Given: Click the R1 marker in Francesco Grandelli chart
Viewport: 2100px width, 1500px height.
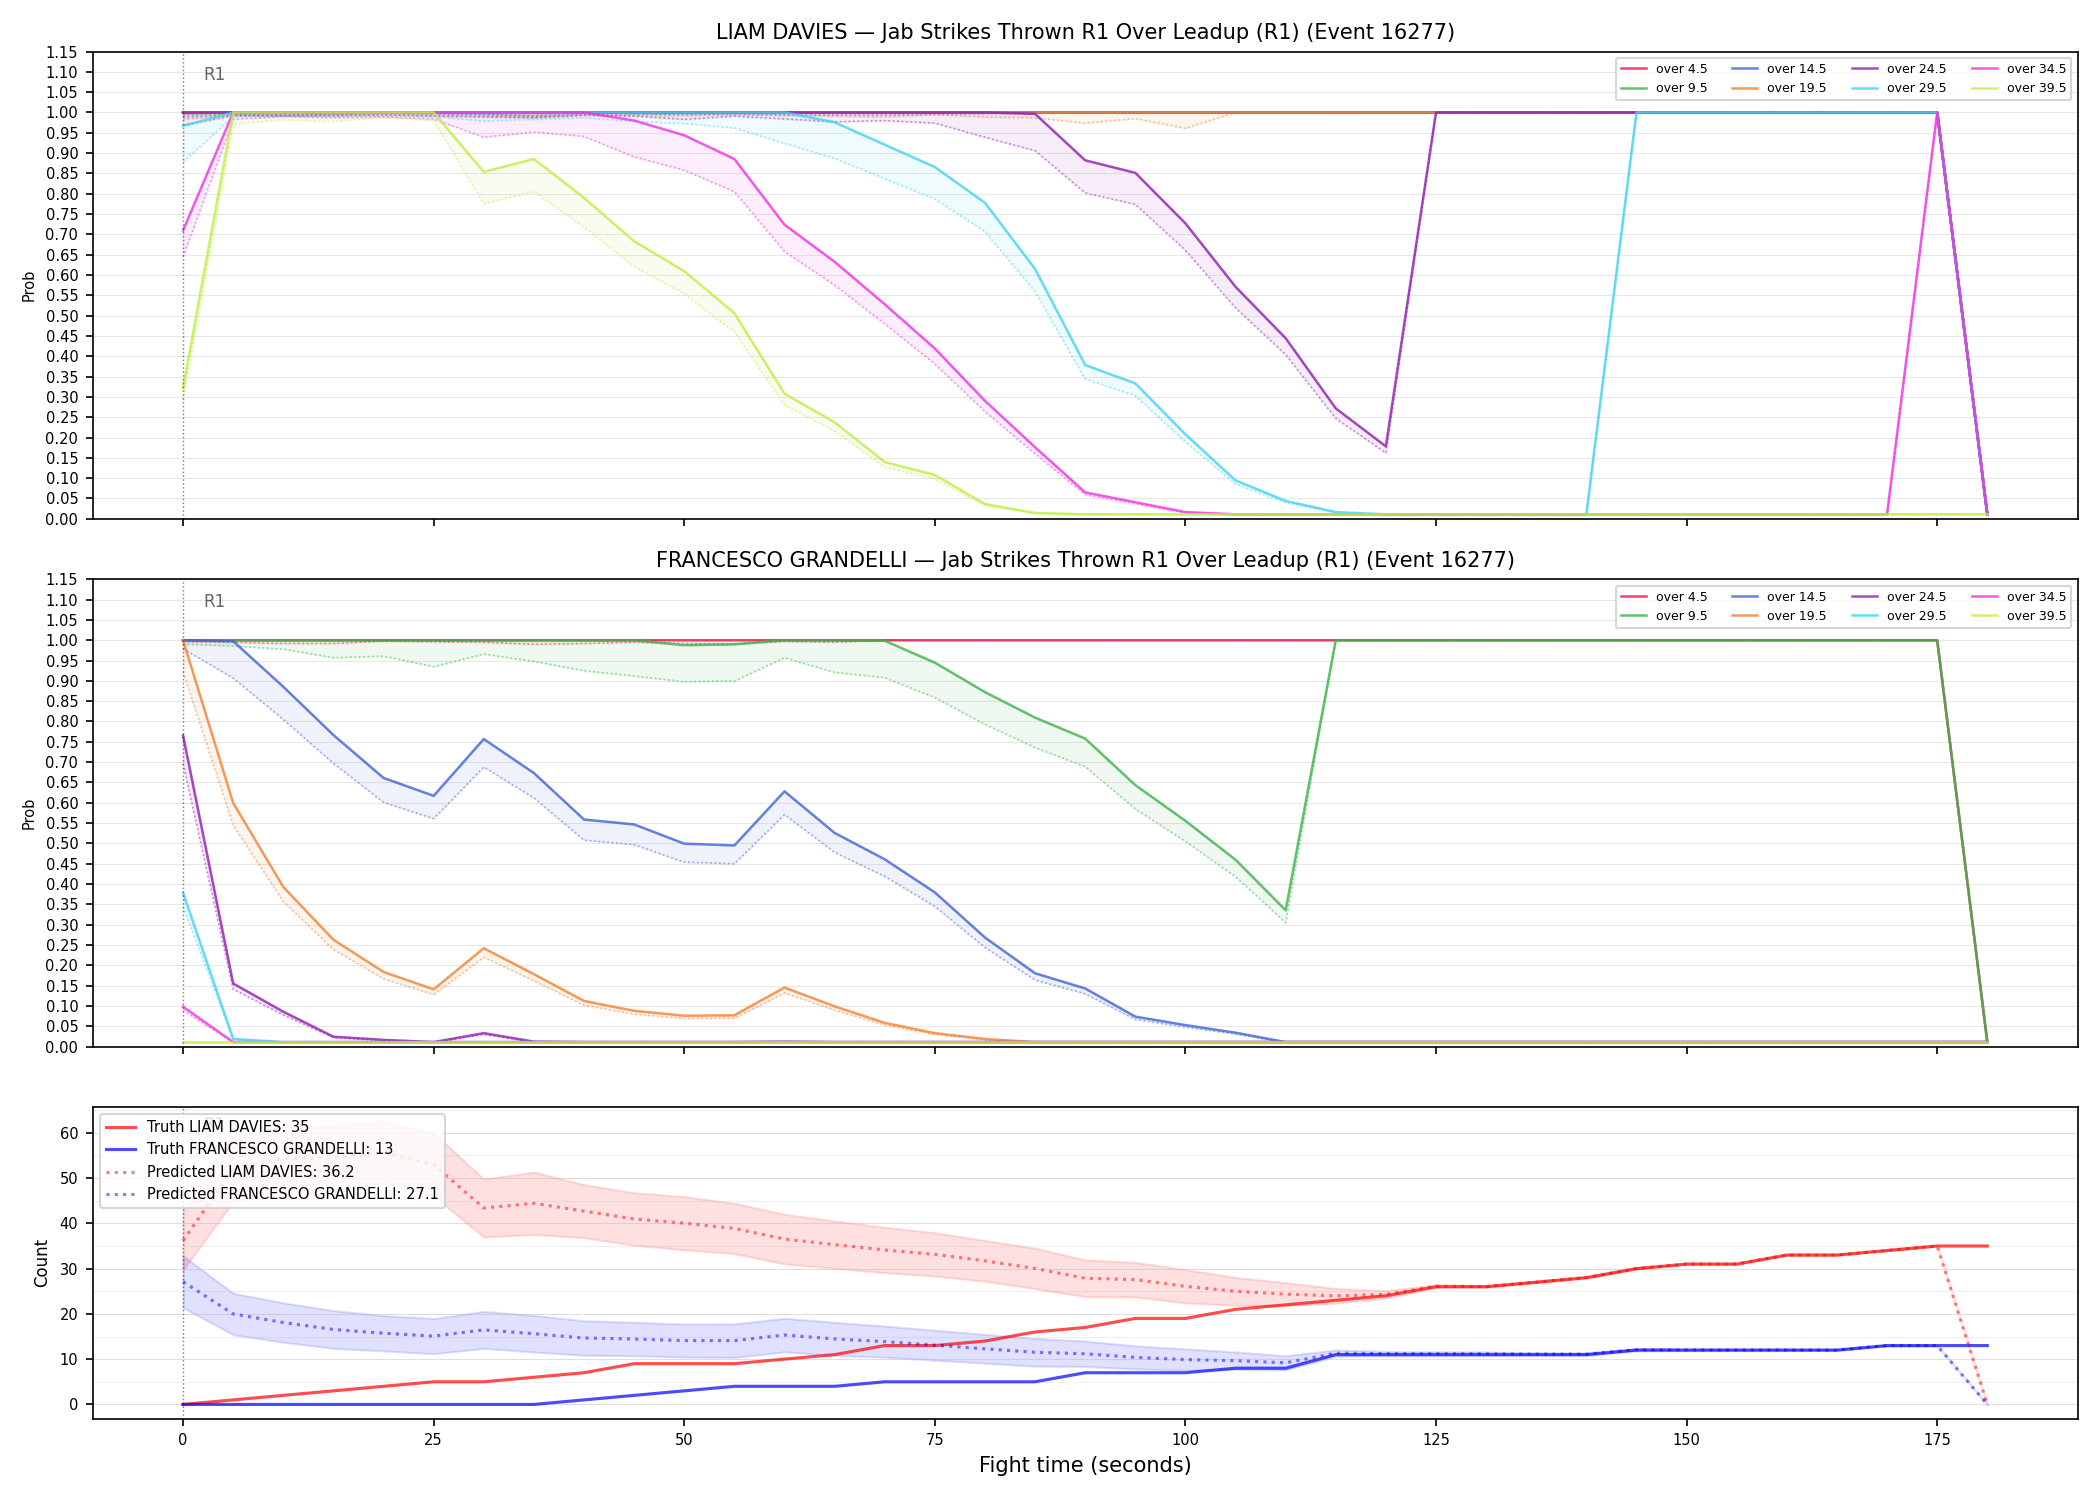Looking at the screenshot, I should 214,601.
